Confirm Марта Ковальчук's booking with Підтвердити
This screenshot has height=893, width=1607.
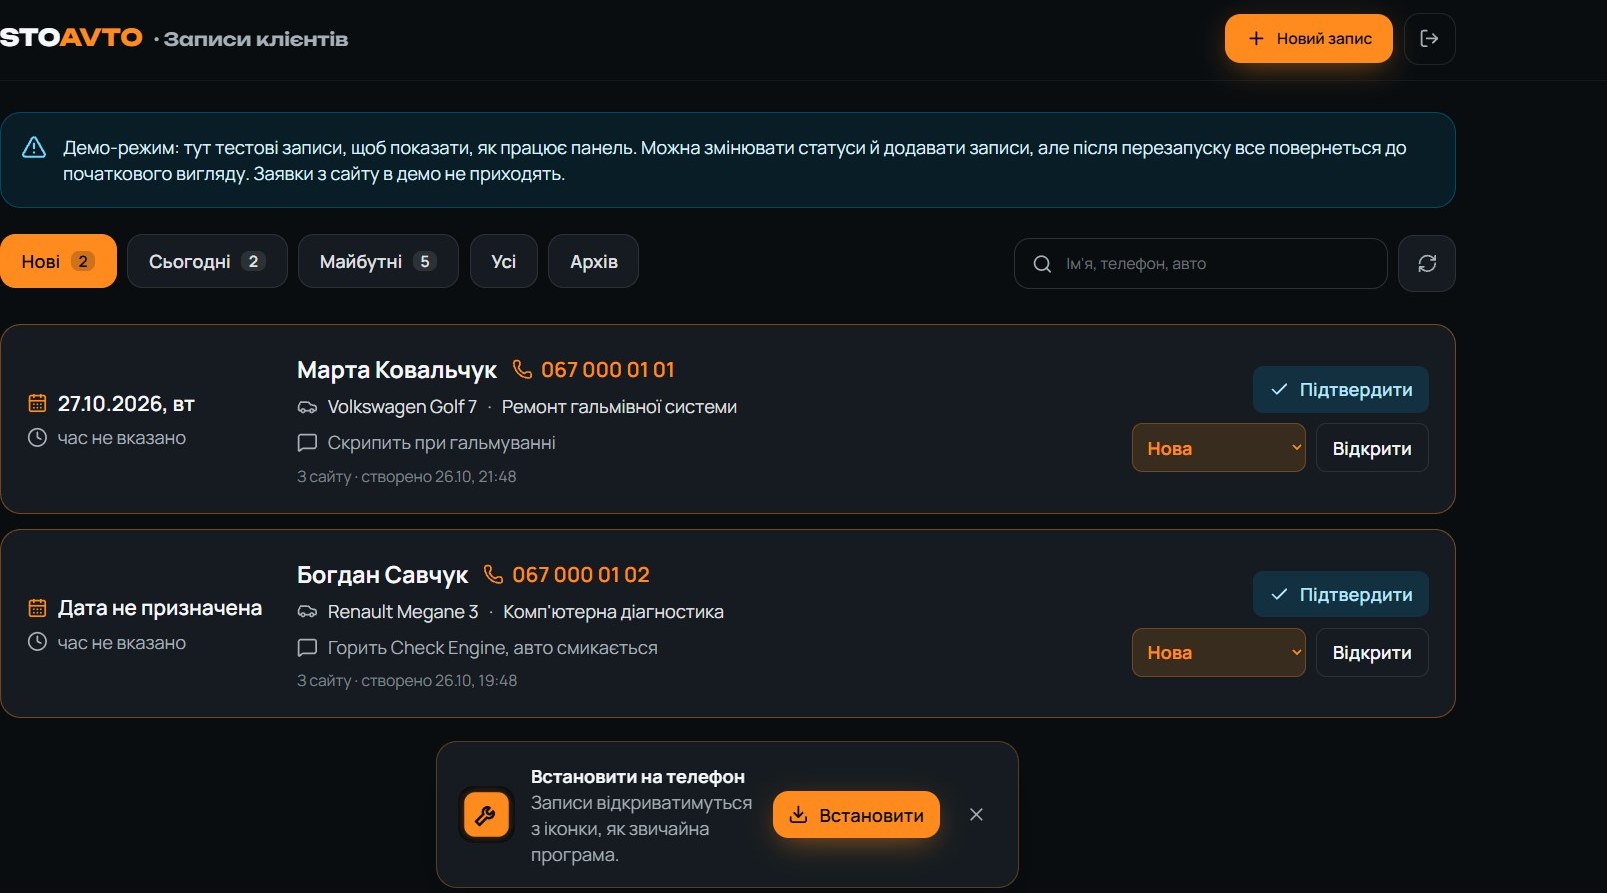tap(1341, 390)
